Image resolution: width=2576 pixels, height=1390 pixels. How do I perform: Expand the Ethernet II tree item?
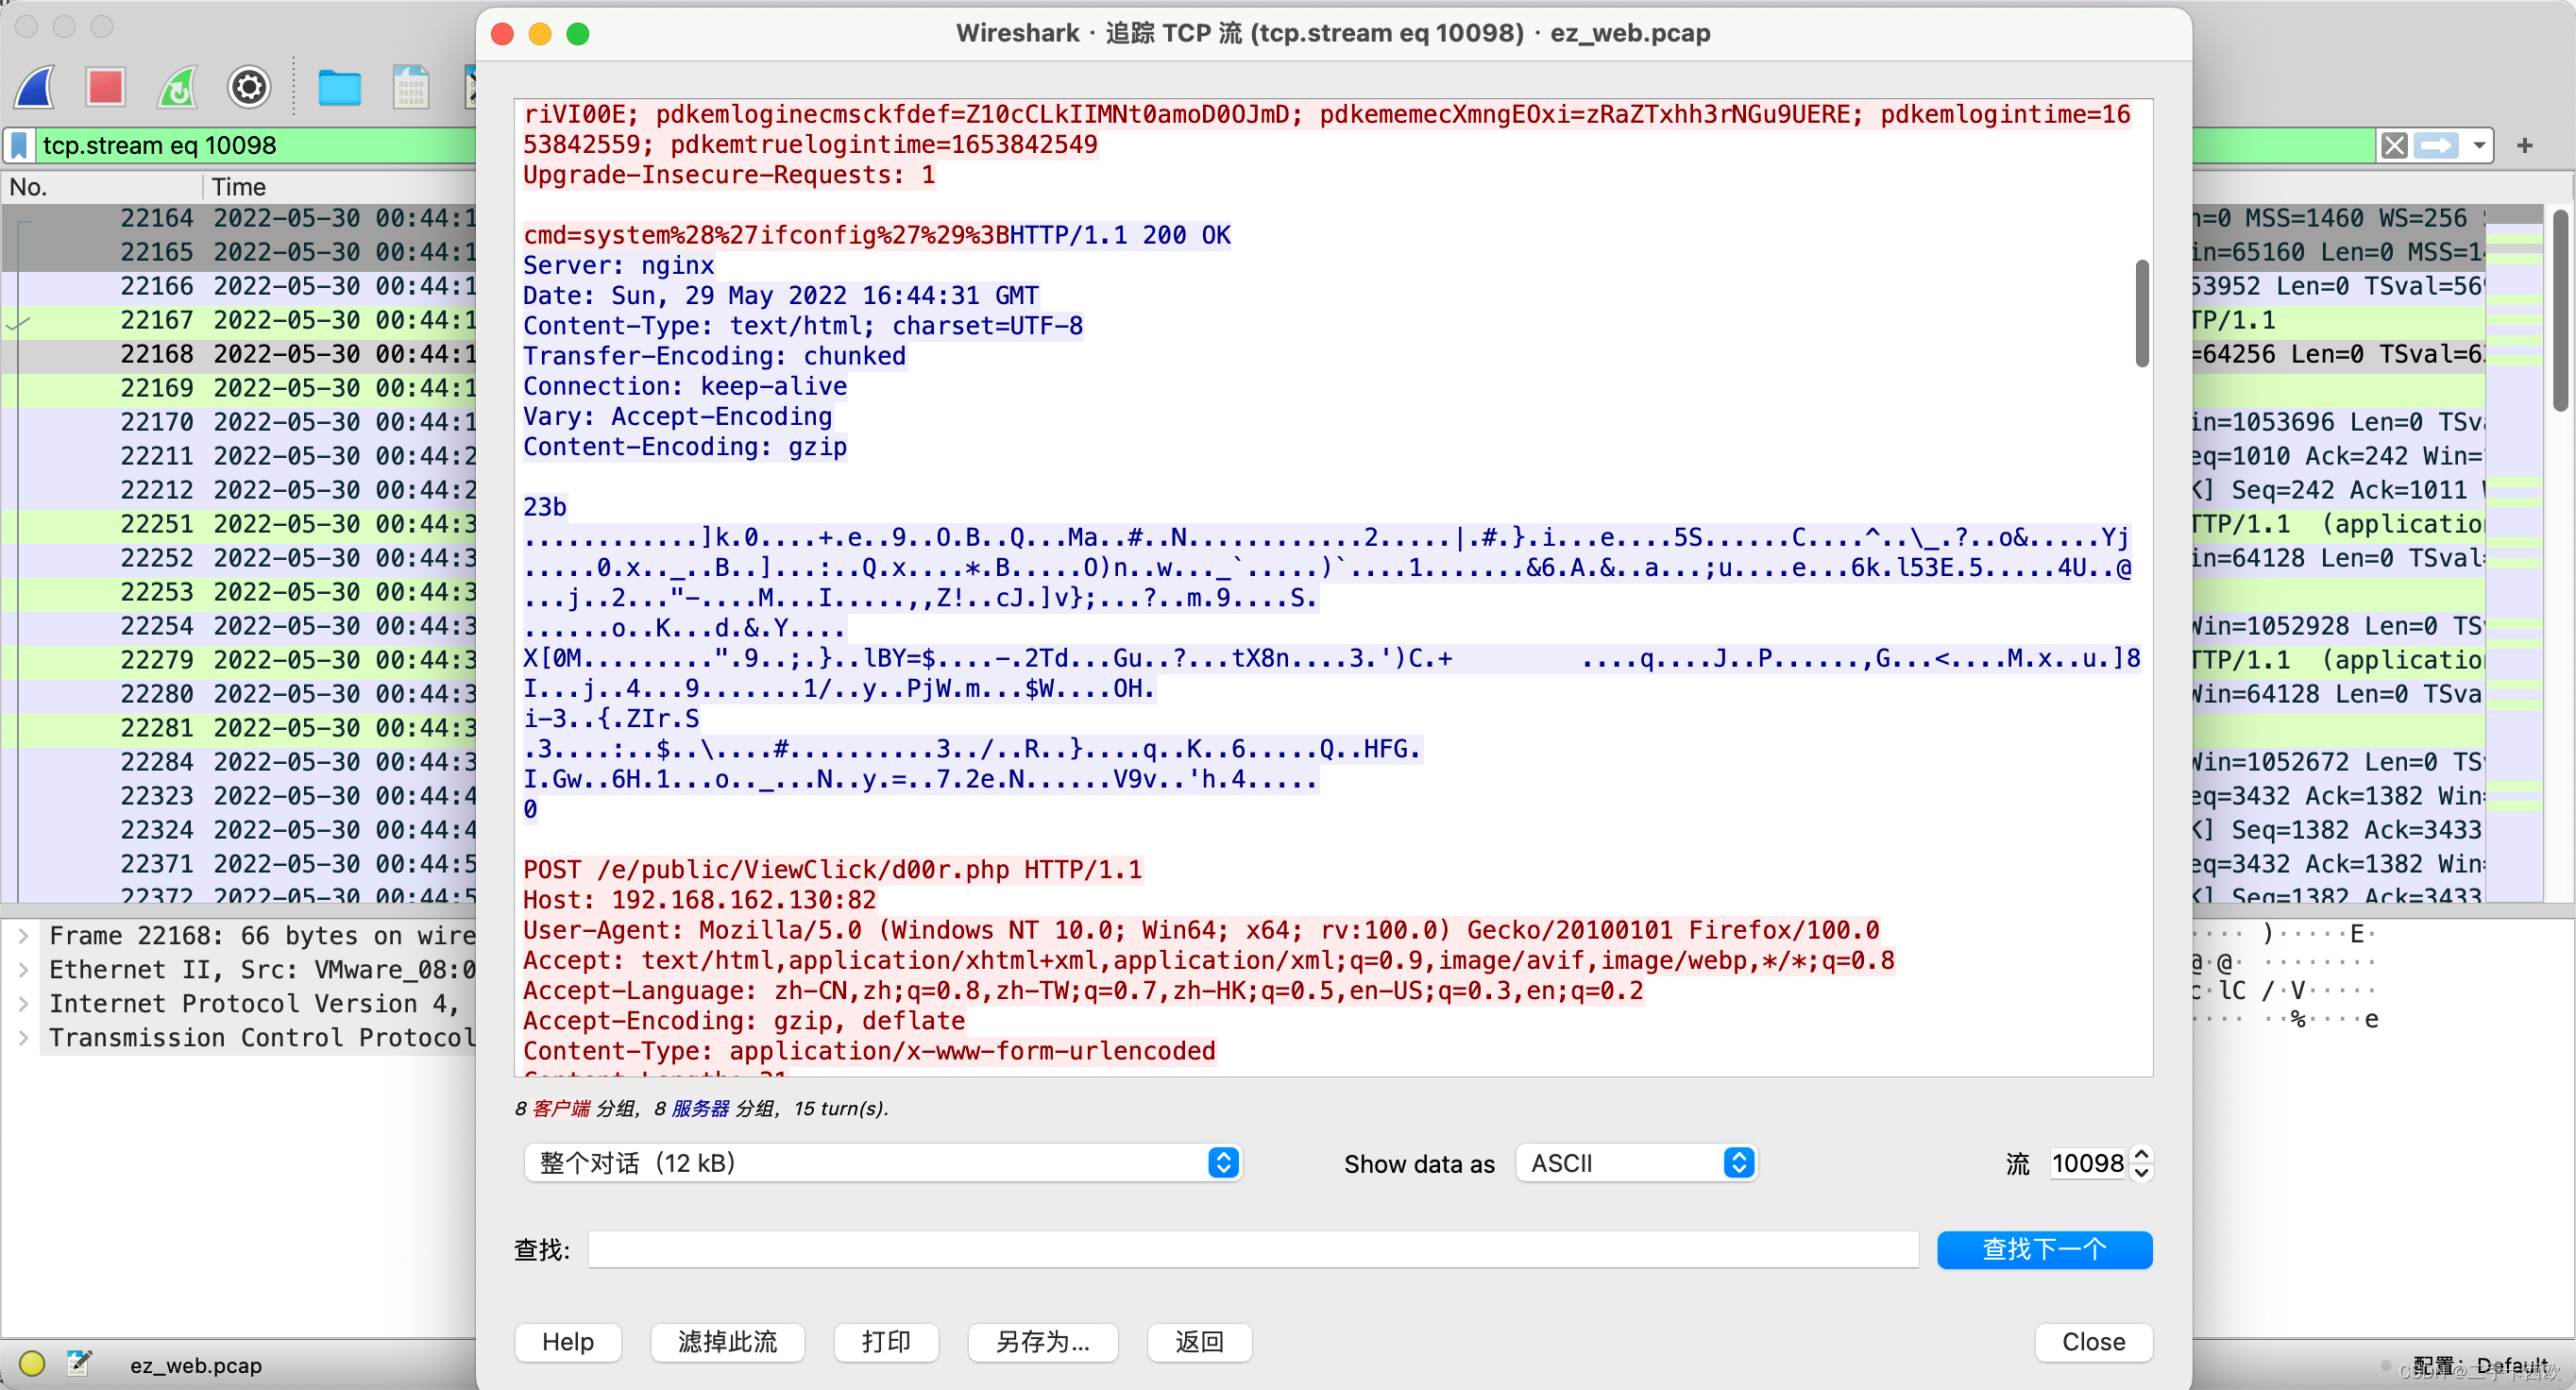click(23, 969)
